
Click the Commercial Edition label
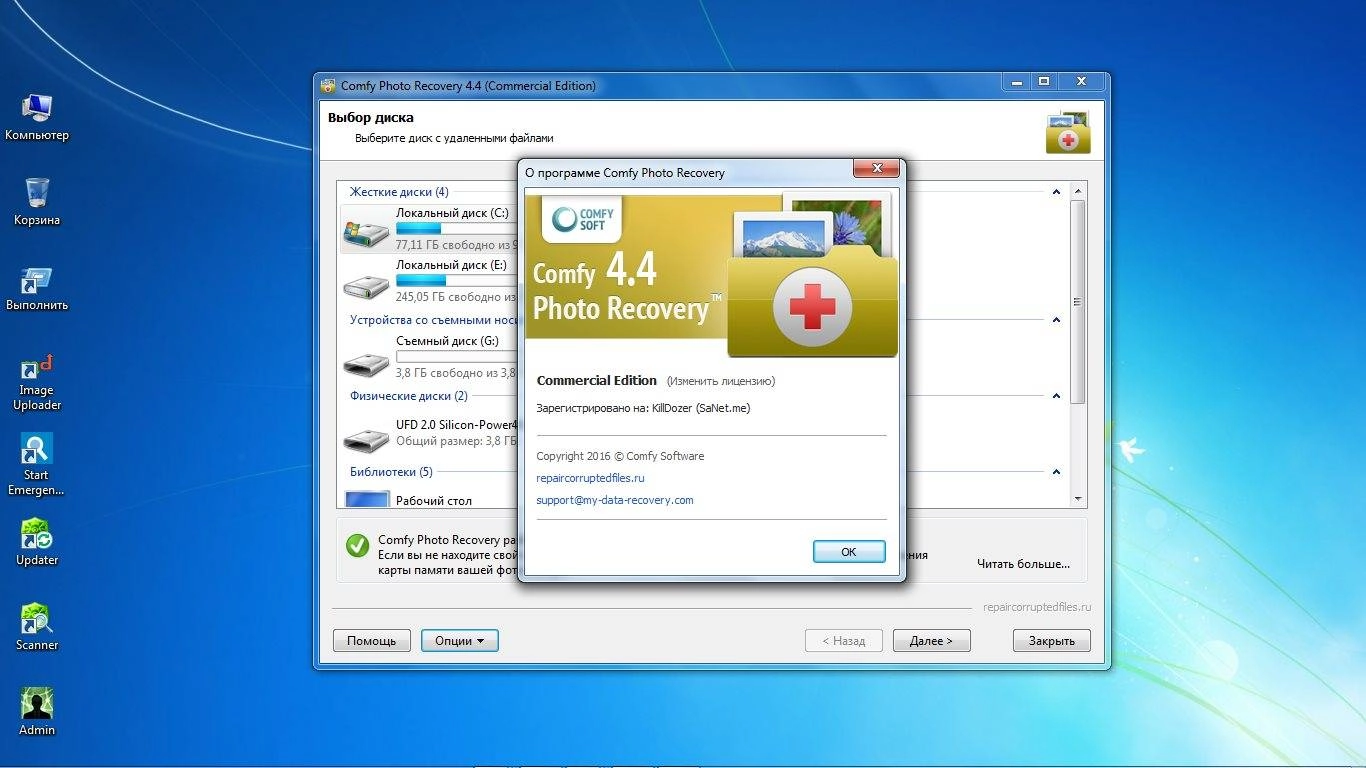click(x=597, y=381)
